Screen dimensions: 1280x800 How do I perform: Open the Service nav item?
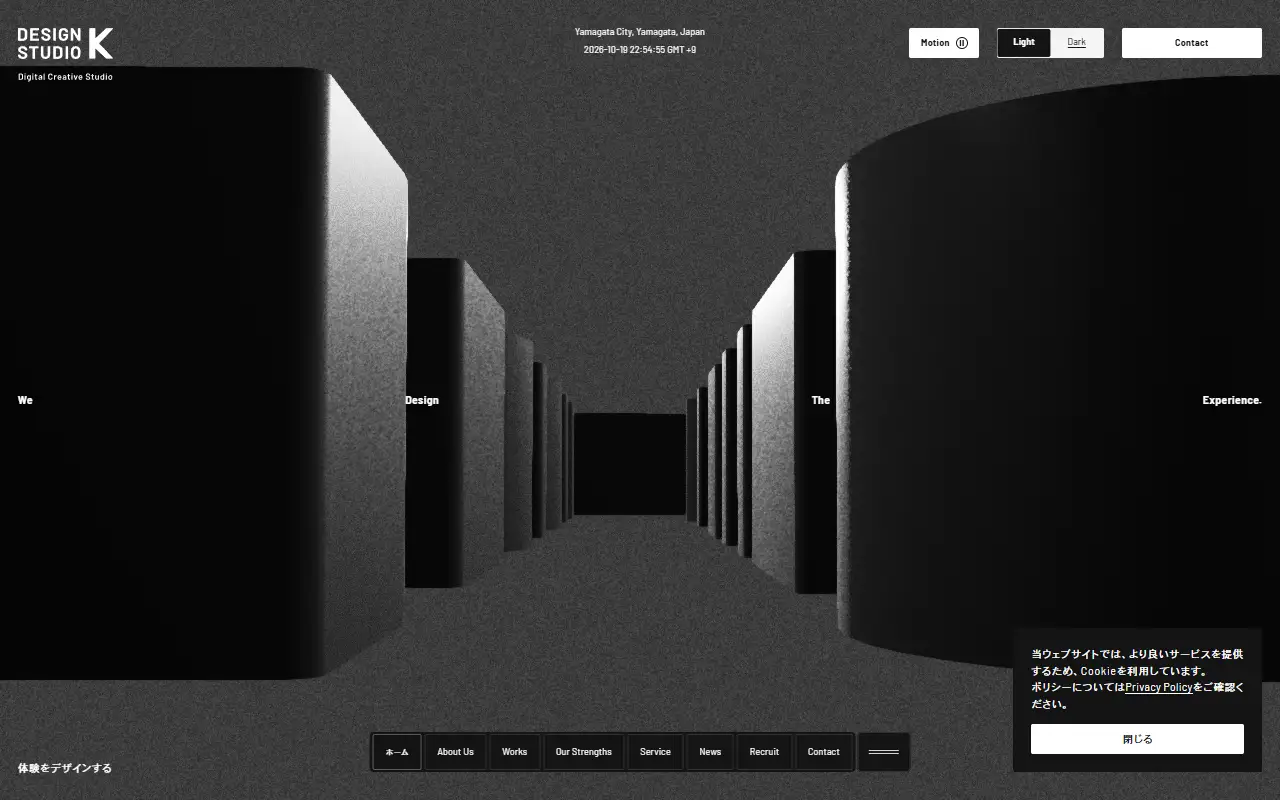tap(655, 752)
